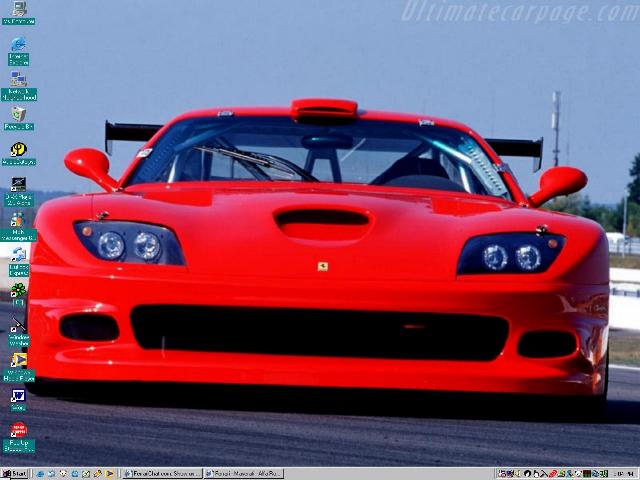Image resolution: width=640 pixels, height=480 pixels.
Task: Click the pencil Quick Launch icon
Action: coord(98,474)
